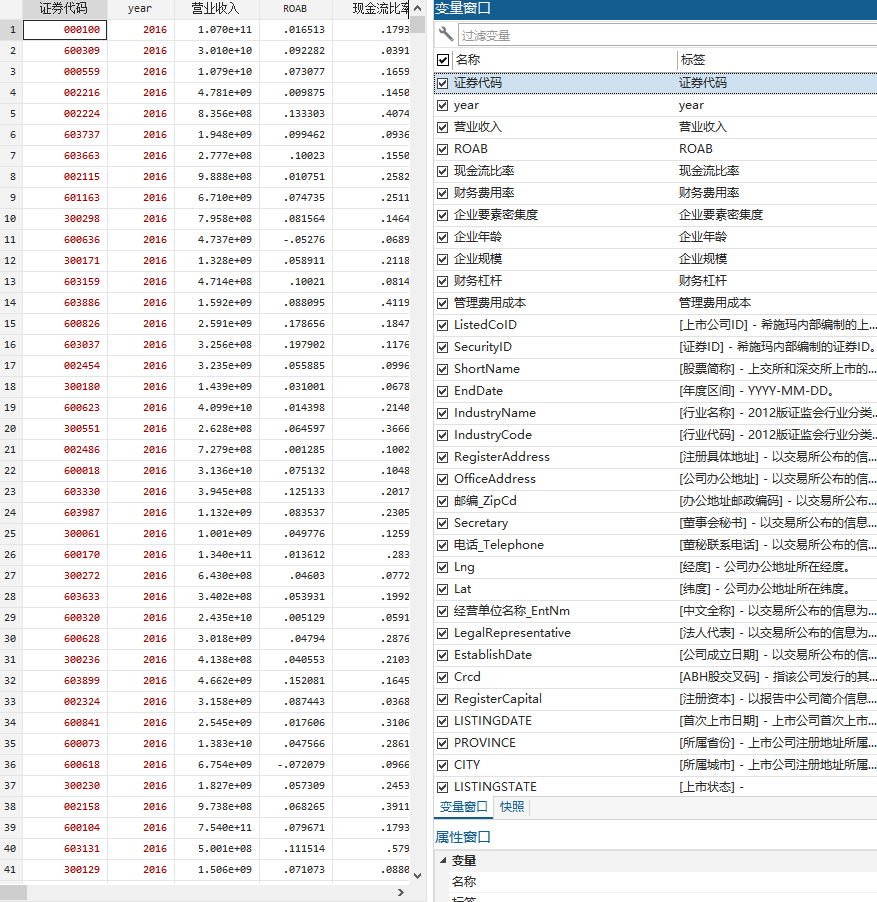Uncheck the 企业年龄 variable checkbox
The width and height of the screenshot is (877, 902).
click(443, 237)
